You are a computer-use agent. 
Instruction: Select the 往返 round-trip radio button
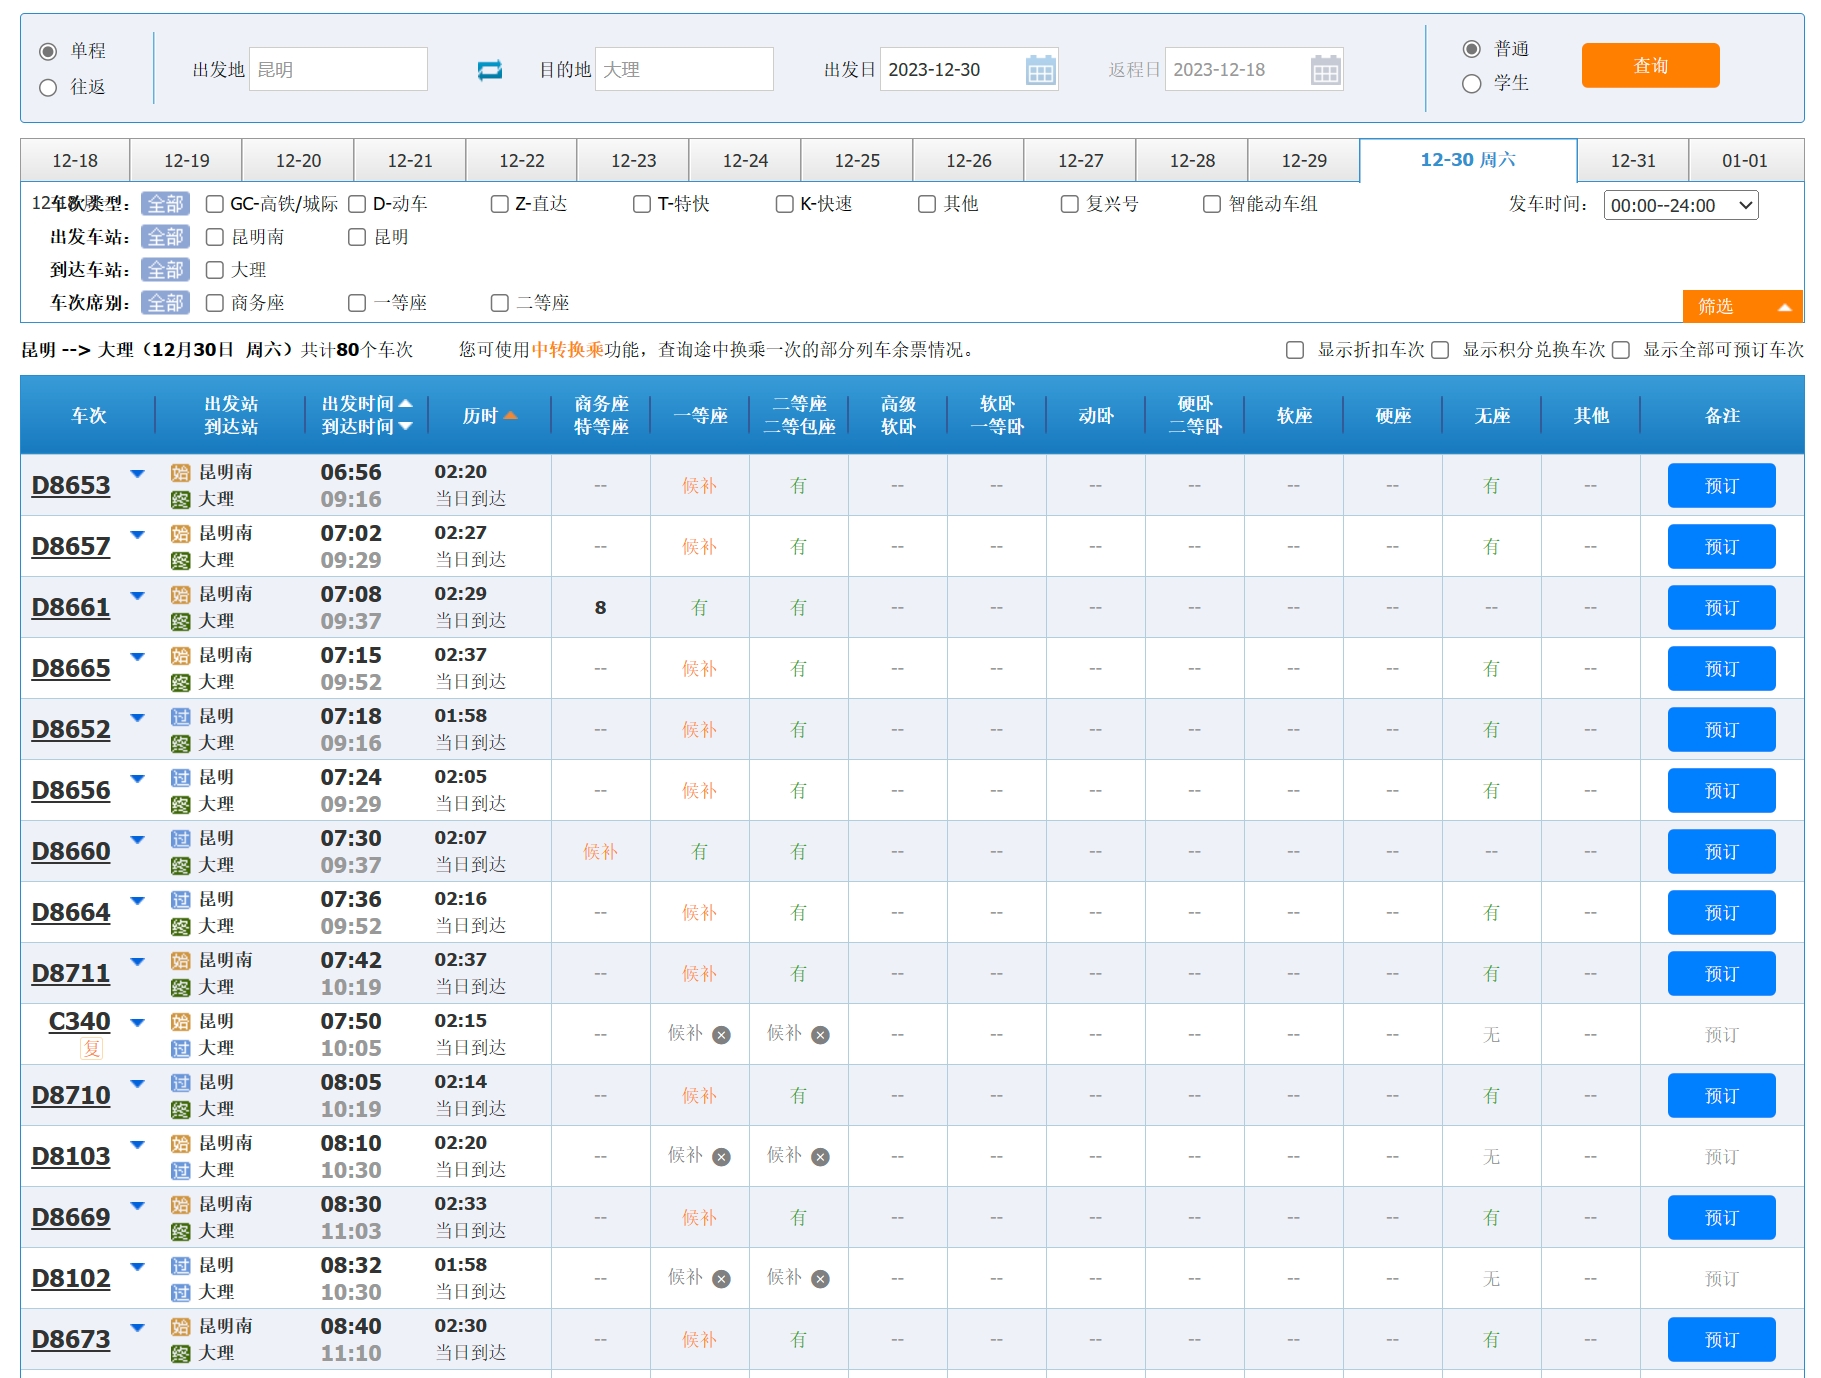pyautogui.click(x=48, y=87)
